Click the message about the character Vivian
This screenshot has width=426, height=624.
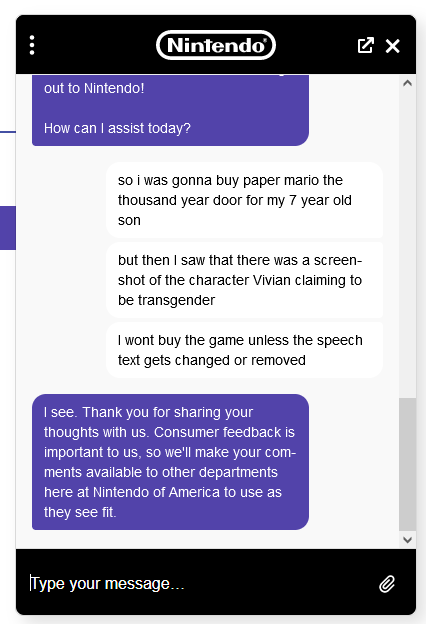click(244, 280)
